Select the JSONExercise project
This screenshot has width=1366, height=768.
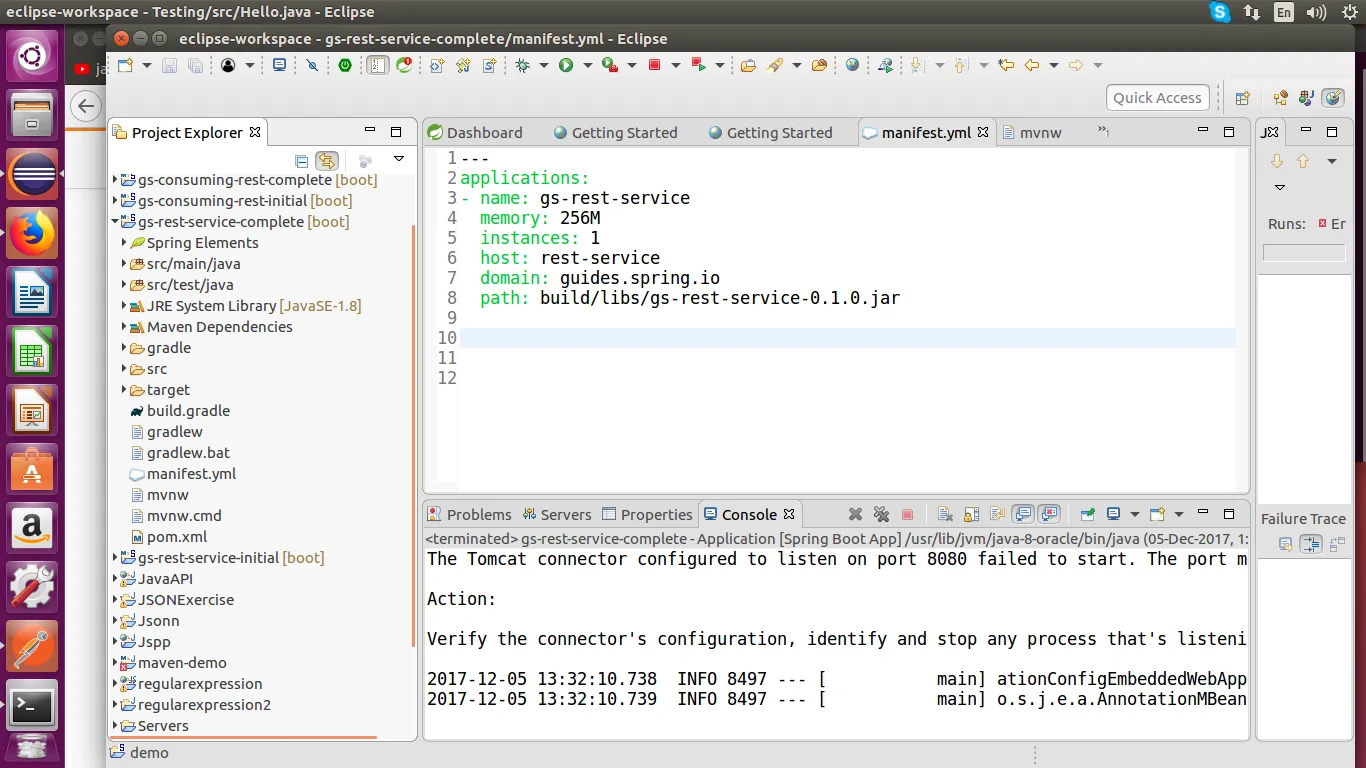186,600
